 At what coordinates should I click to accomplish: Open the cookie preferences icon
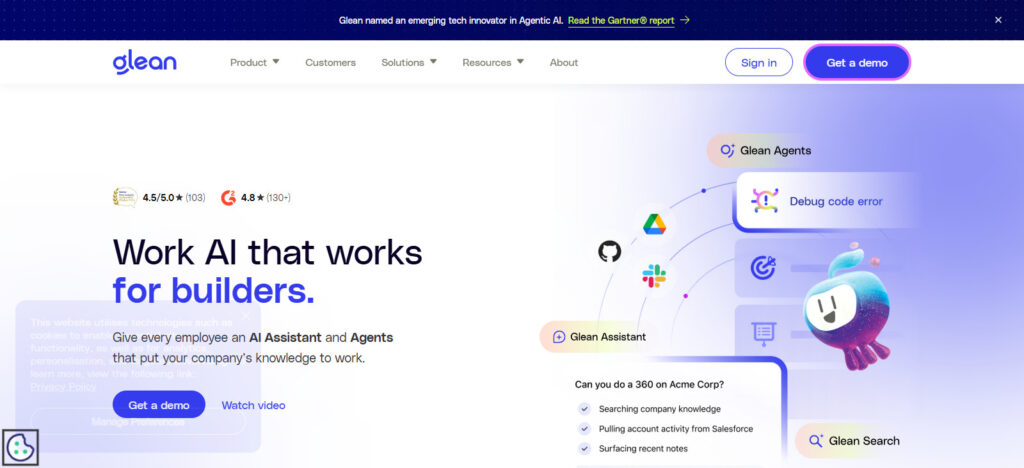point(20,447)
